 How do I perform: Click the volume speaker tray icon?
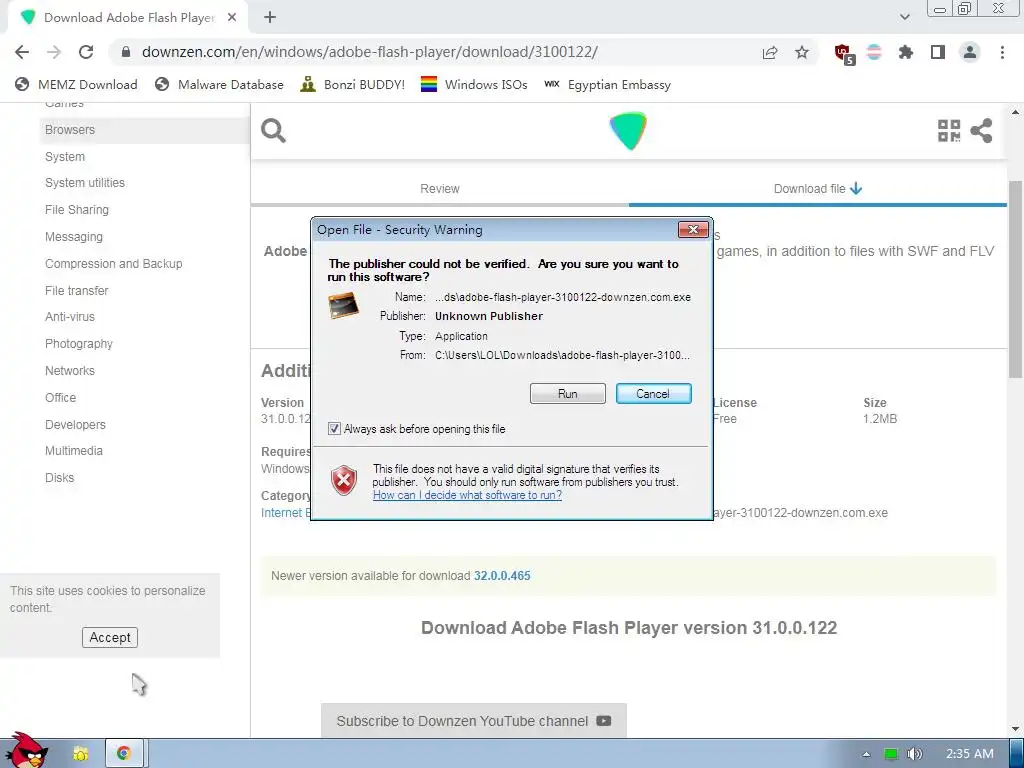pyautogui.click(x=915, y=754)
